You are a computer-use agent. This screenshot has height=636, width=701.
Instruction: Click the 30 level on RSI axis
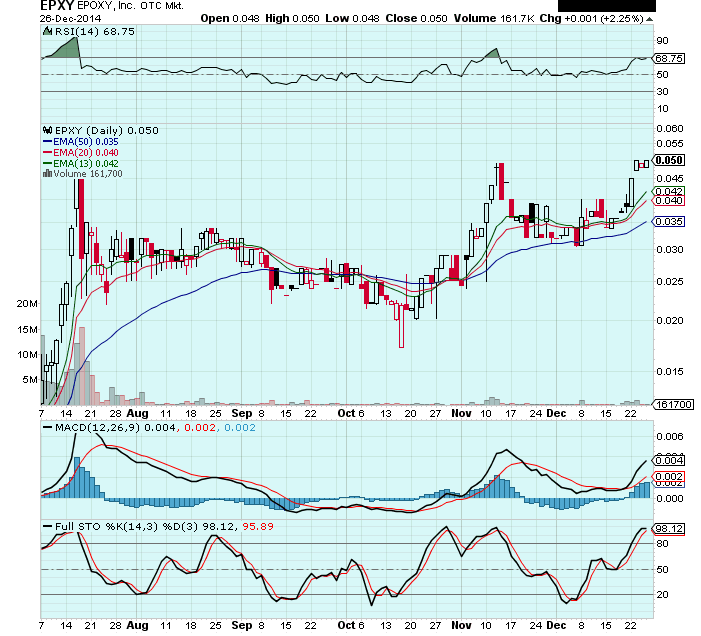662,92
